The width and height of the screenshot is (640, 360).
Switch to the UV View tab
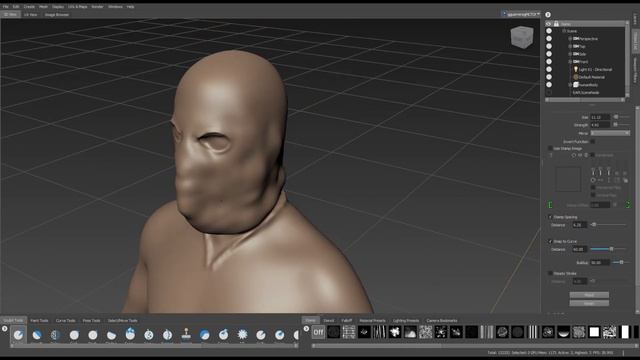click(x=31, y=15)
